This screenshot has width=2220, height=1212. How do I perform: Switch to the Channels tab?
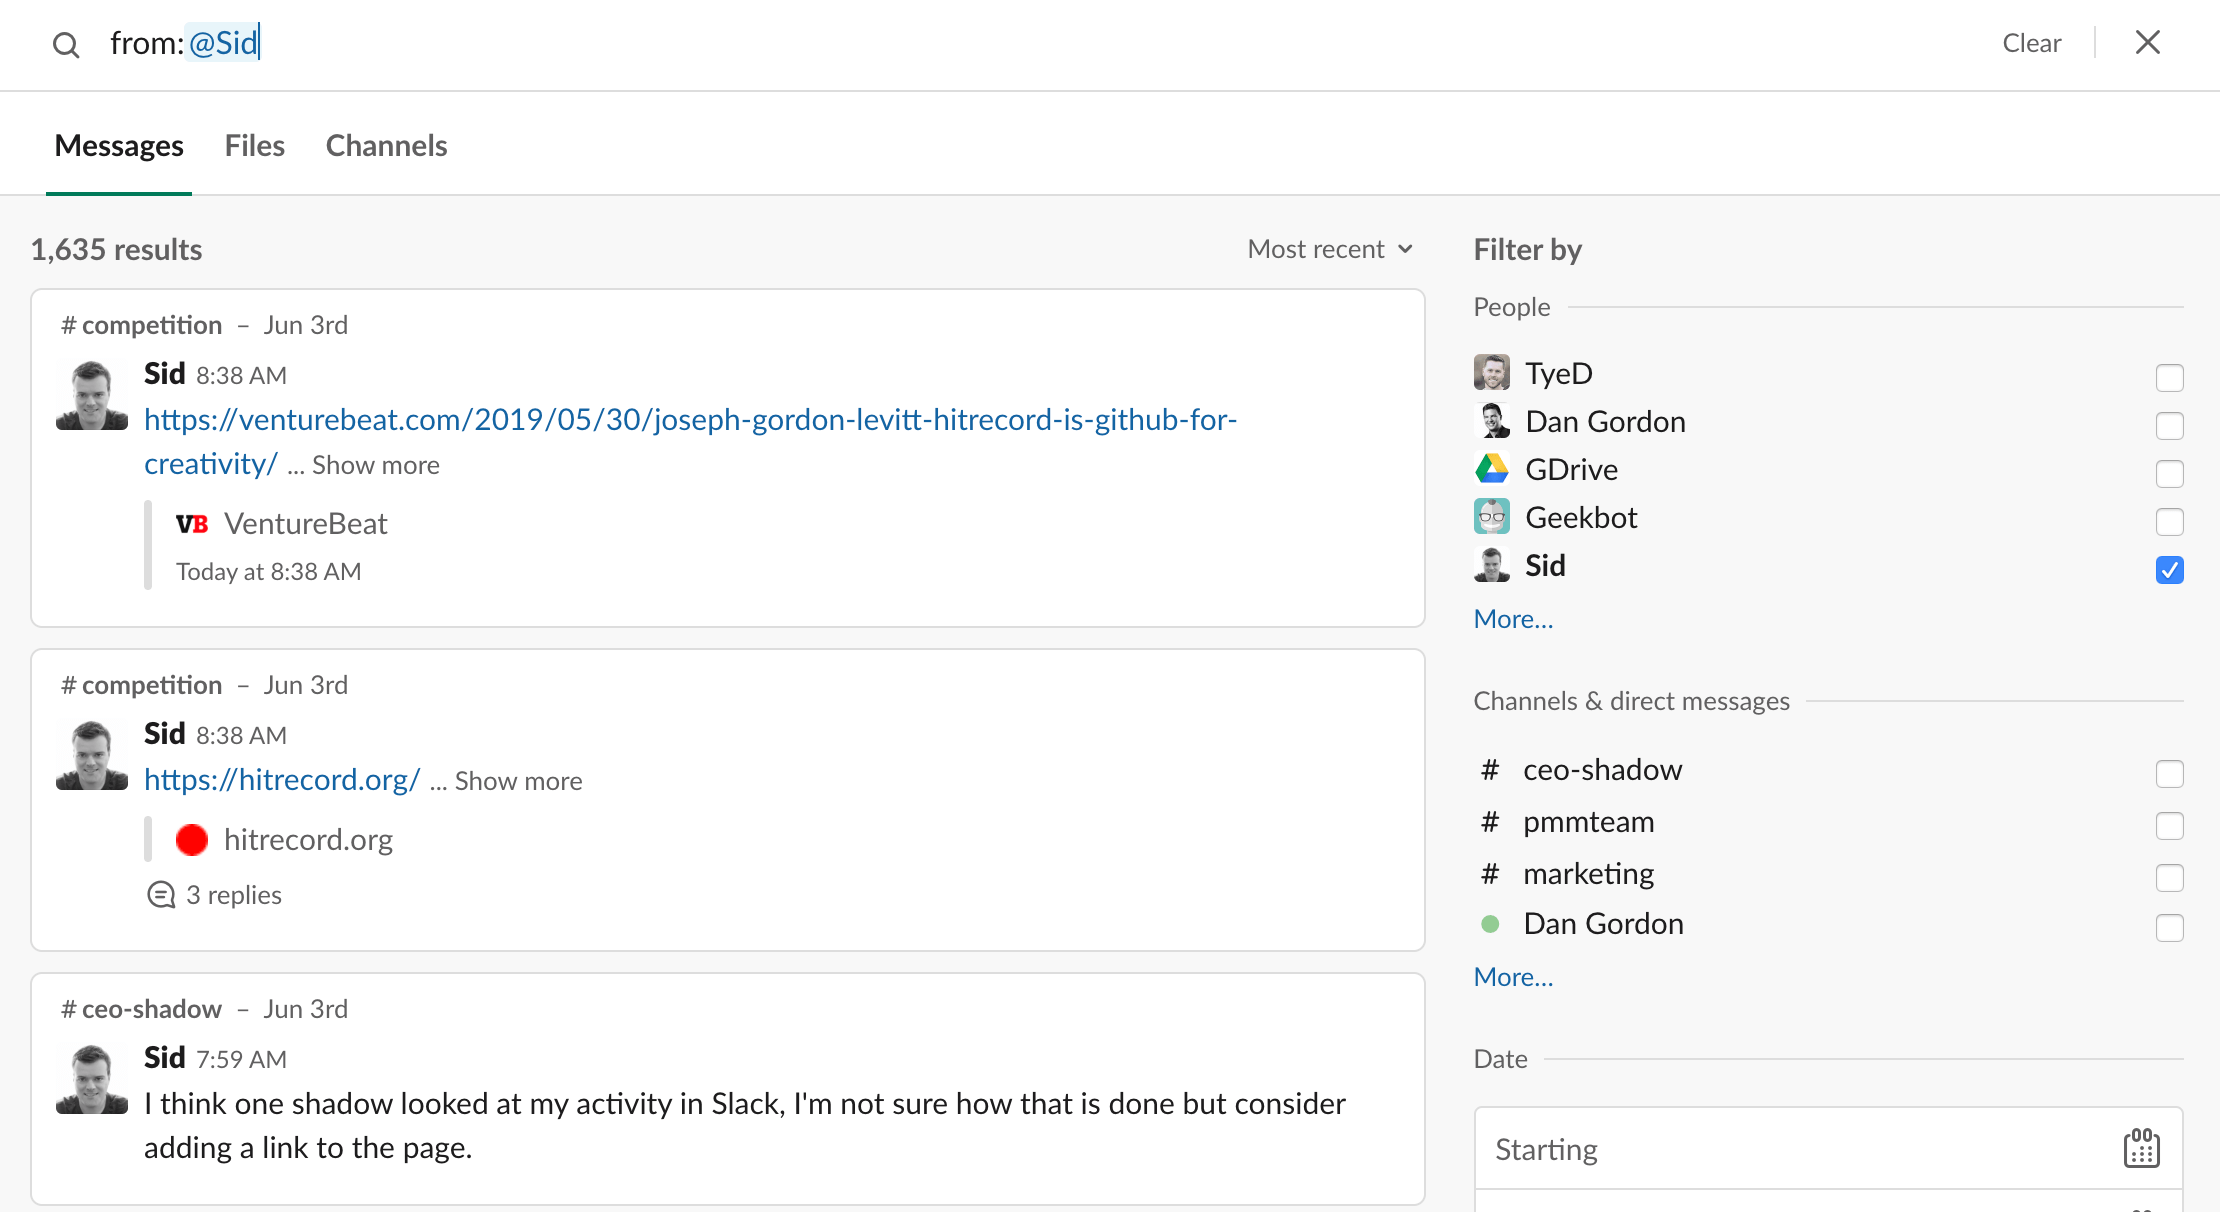pos(386,145)
